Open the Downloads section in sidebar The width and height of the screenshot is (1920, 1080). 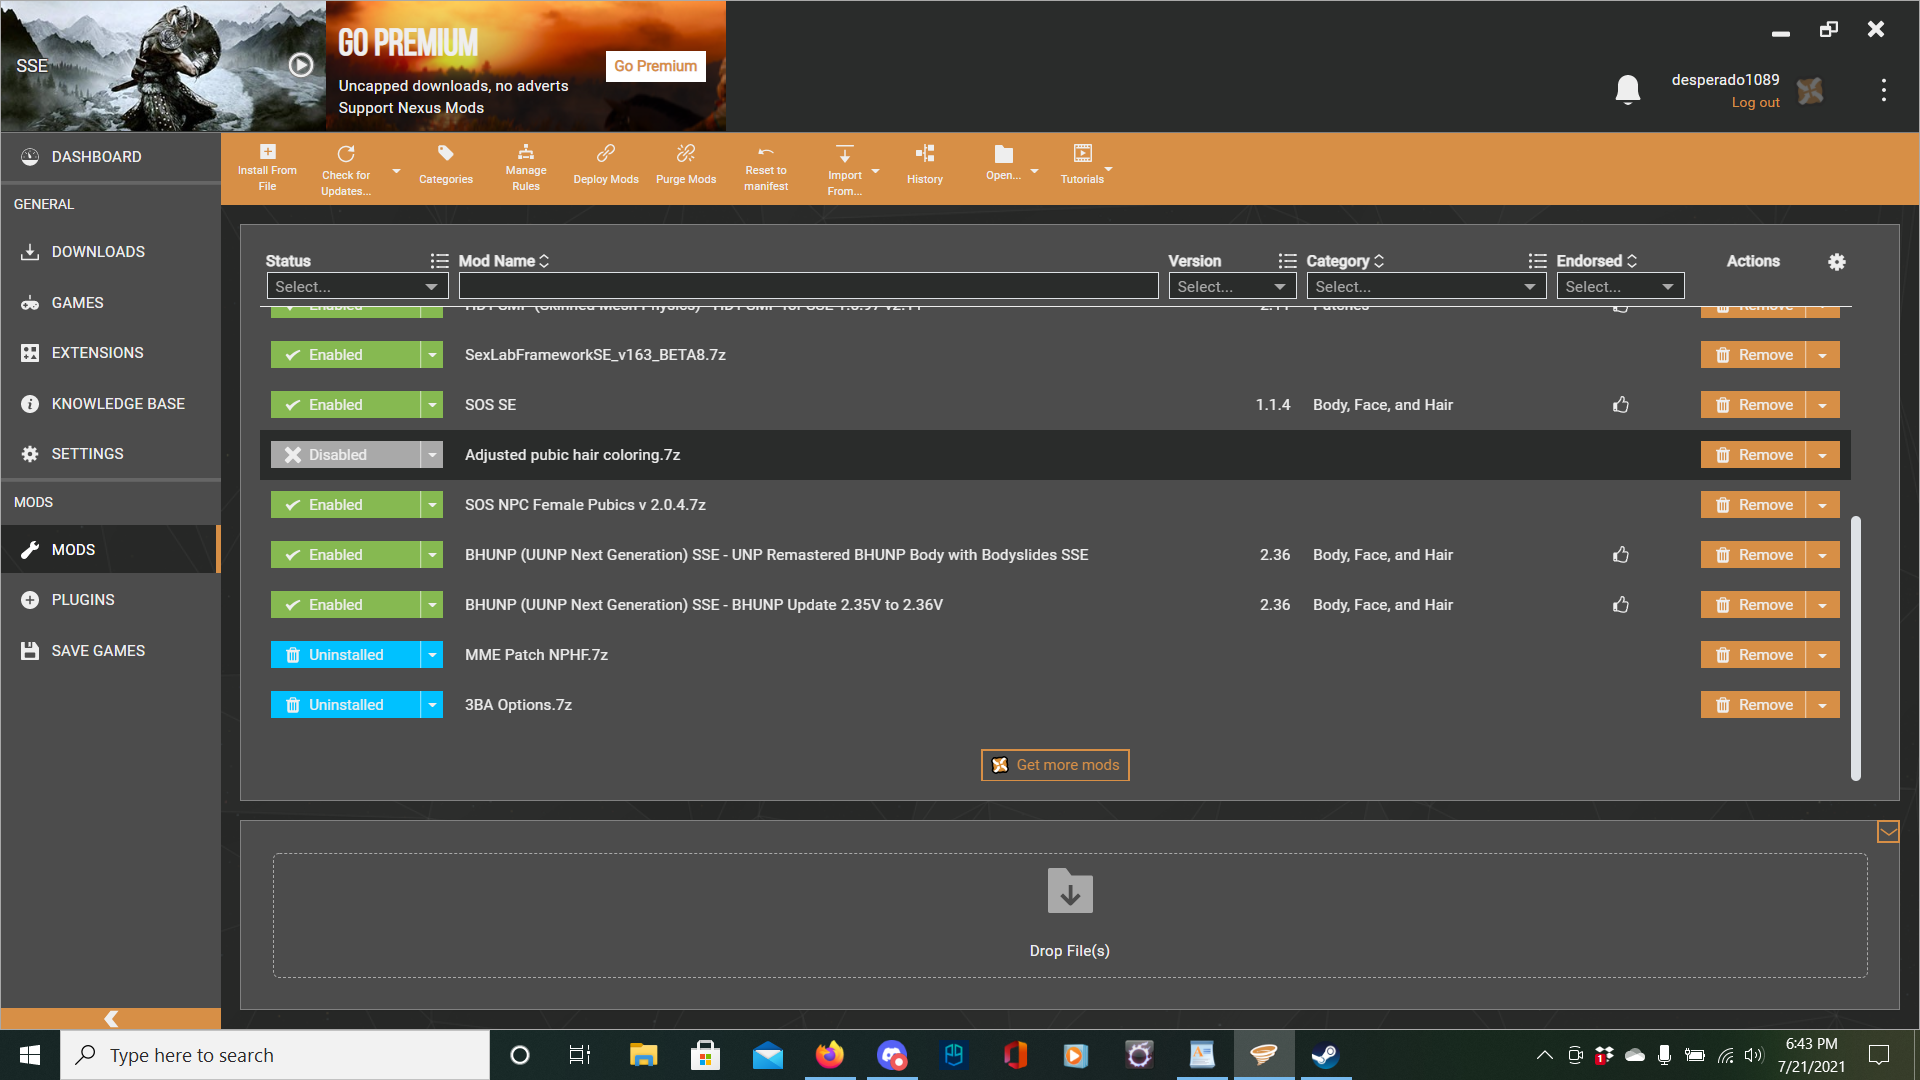97,252
